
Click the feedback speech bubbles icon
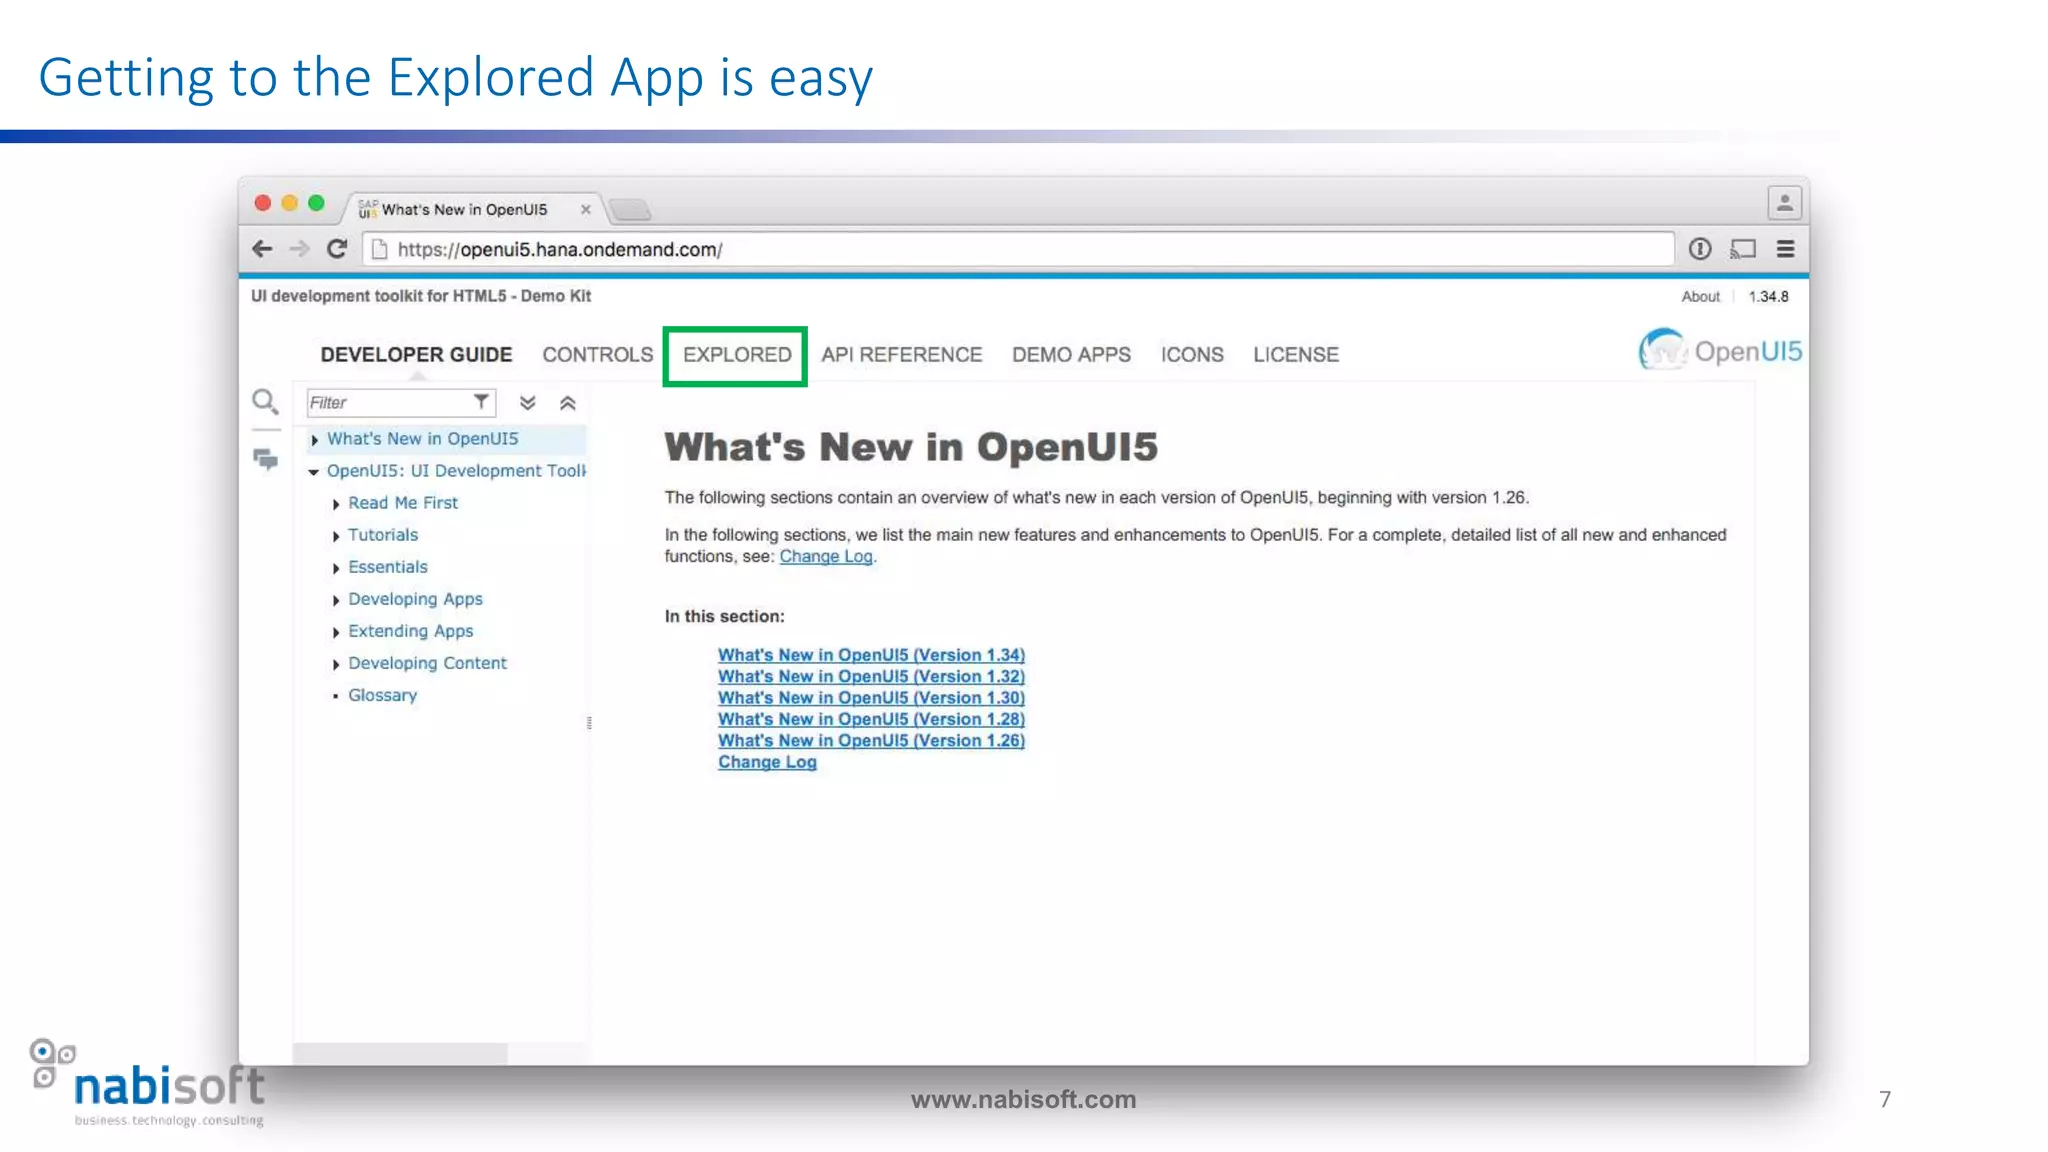coord(265,459)
